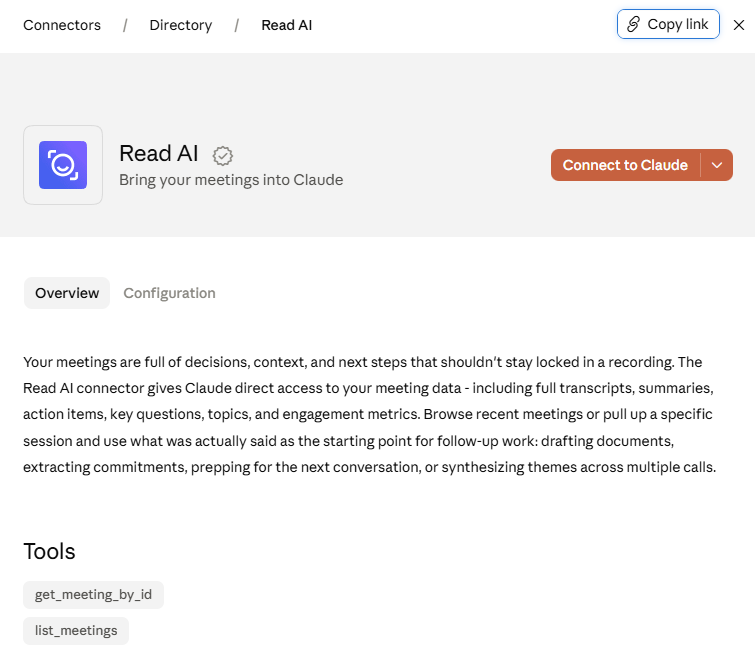Select the Overview tab
755x663 pixels.
click(x=67, y=293)
